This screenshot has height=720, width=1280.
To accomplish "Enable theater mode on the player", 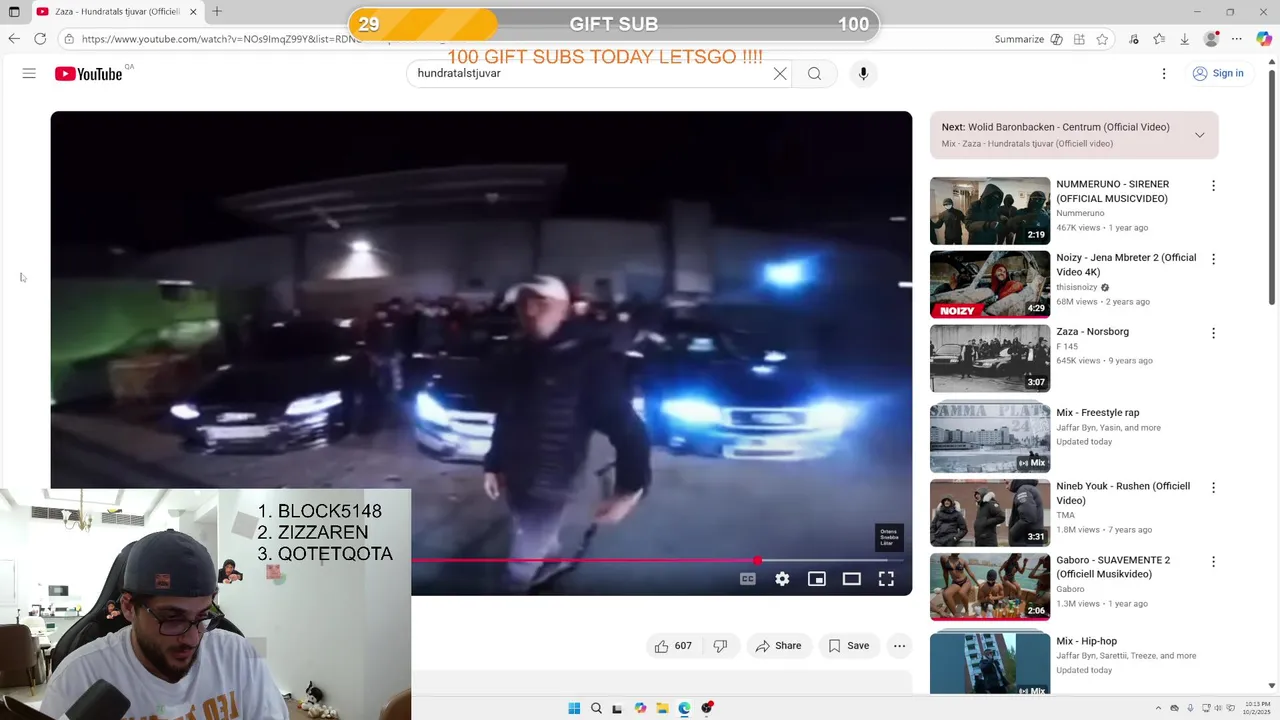I will (x=851, y=579).
